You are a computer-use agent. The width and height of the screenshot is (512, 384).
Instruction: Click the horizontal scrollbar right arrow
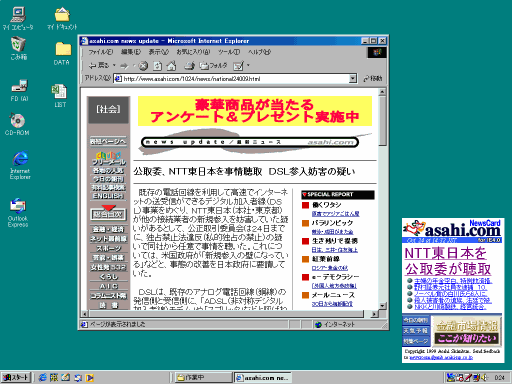(374, 314)
